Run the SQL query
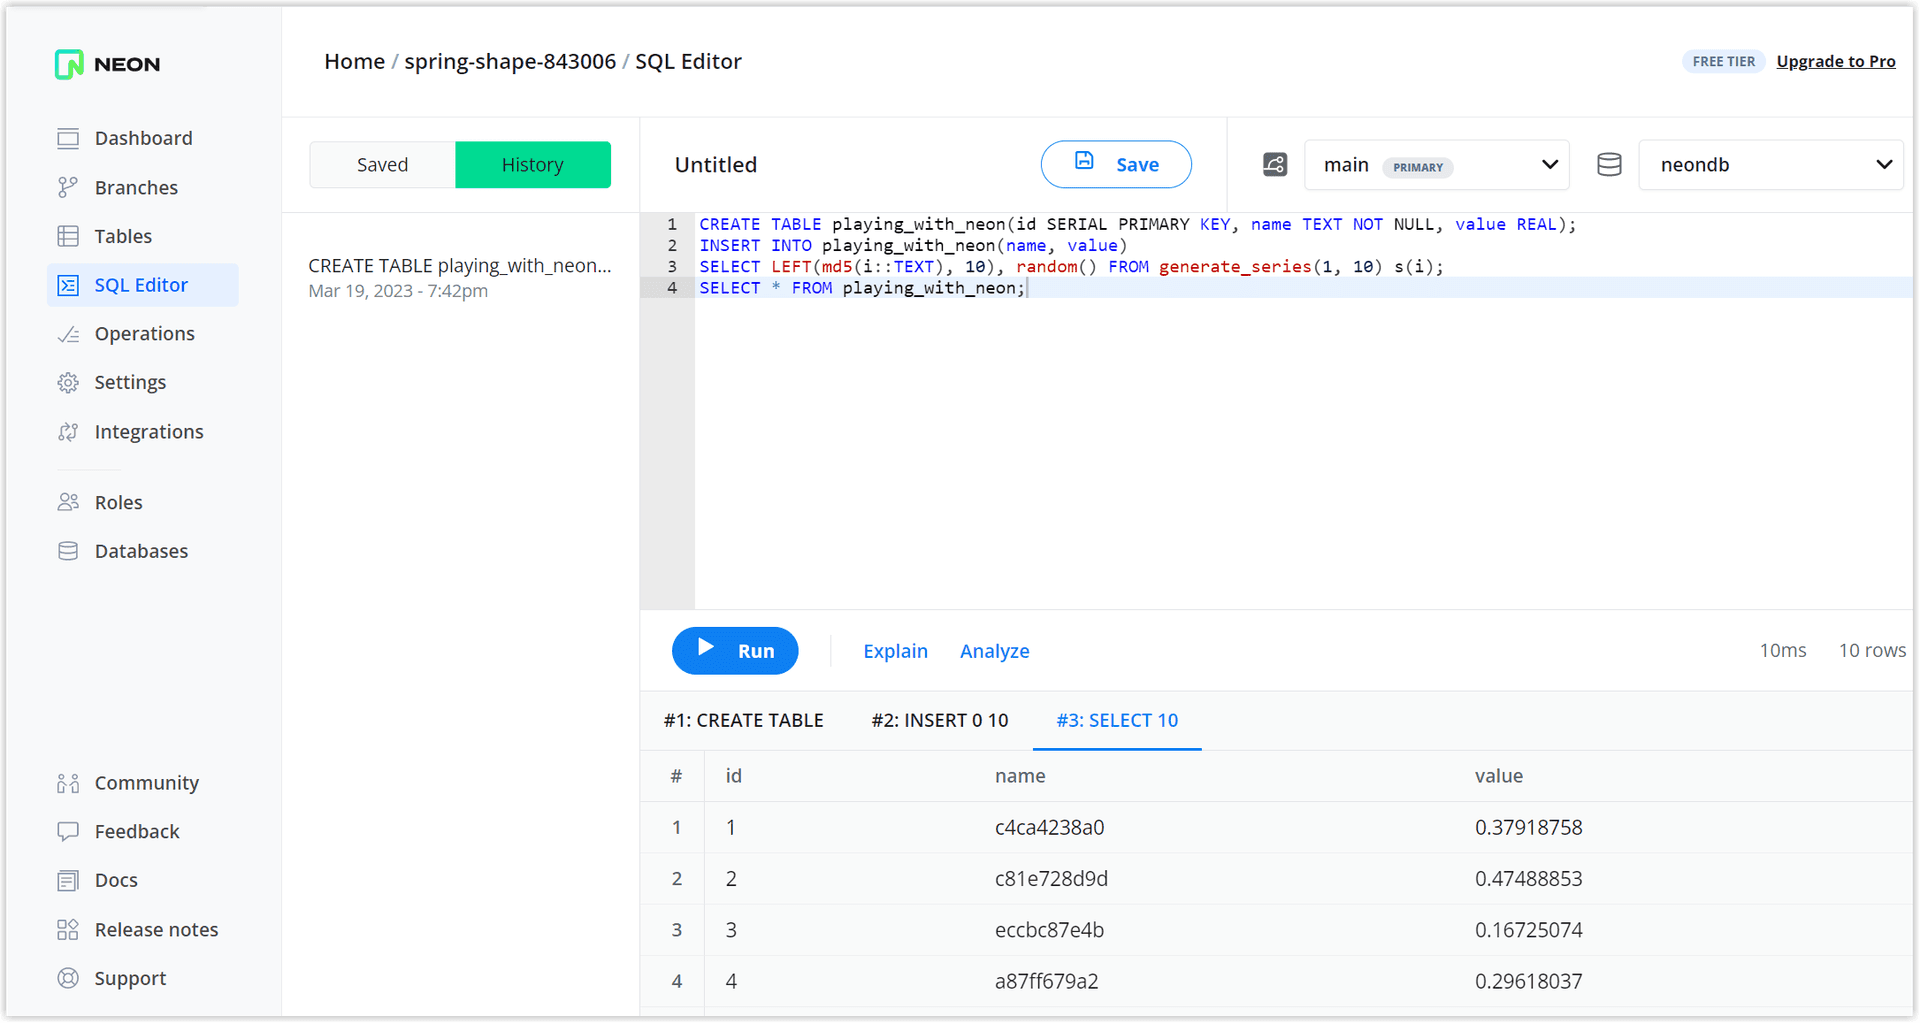The height and width of the screenshot is (1023, 1920). pyautogui.click(x=735, y=651)
